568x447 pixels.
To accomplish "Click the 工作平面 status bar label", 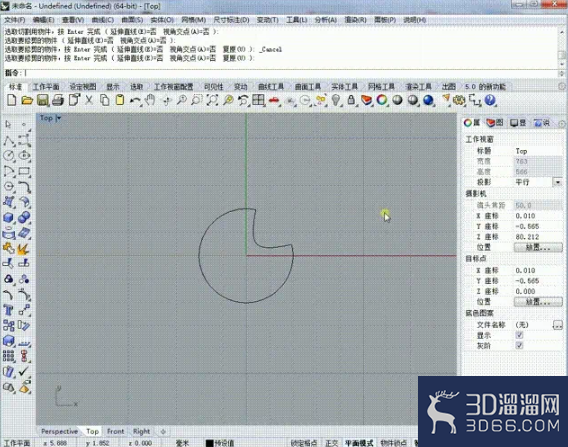I will point(17,443).
